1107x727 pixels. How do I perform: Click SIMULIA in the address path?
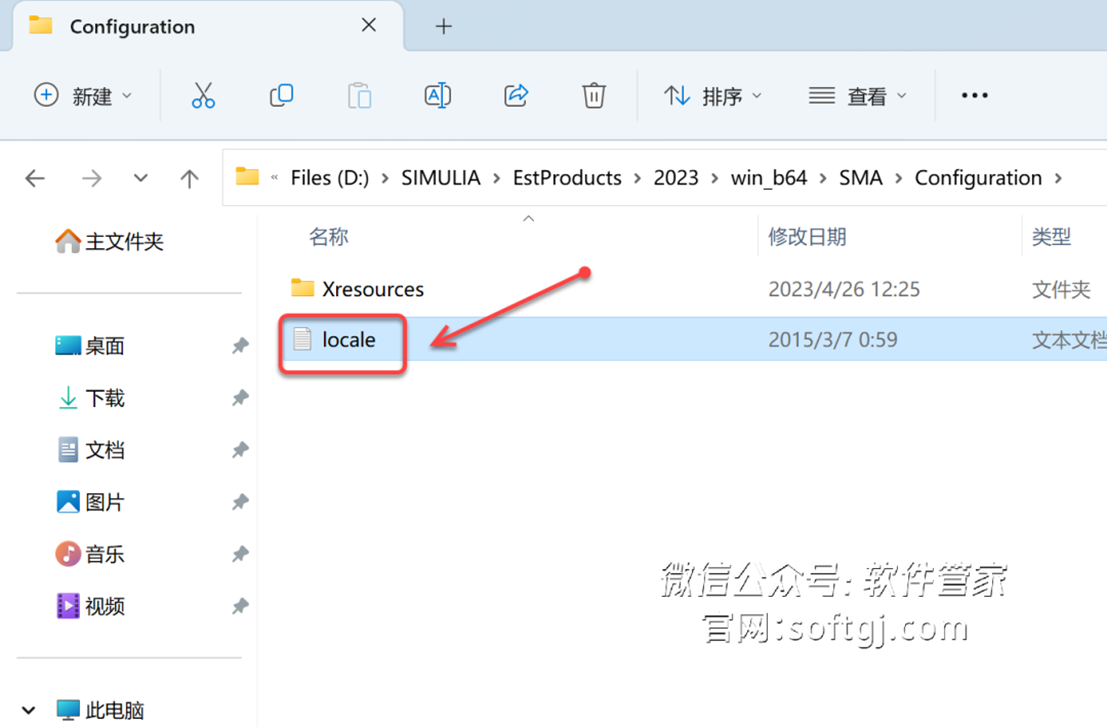point(441,178)
